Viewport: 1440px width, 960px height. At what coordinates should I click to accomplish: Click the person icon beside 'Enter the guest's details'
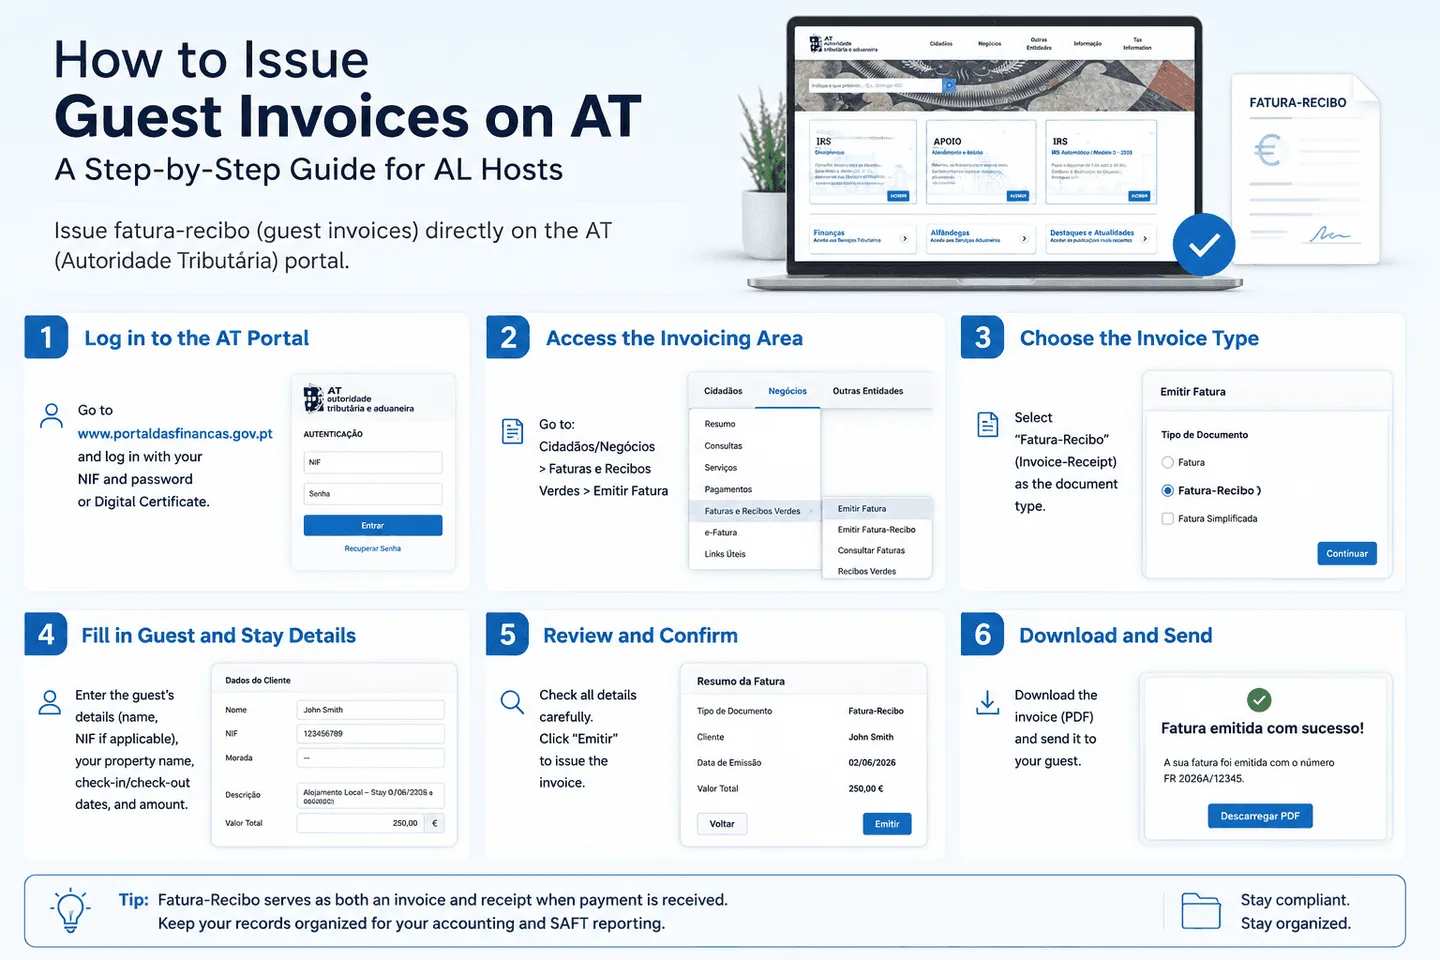coord(49,702)
